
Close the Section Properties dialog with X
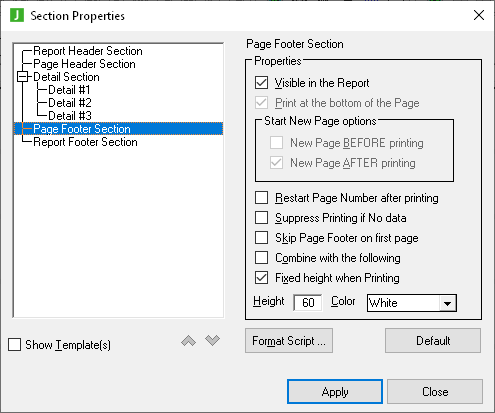[479, 15]
